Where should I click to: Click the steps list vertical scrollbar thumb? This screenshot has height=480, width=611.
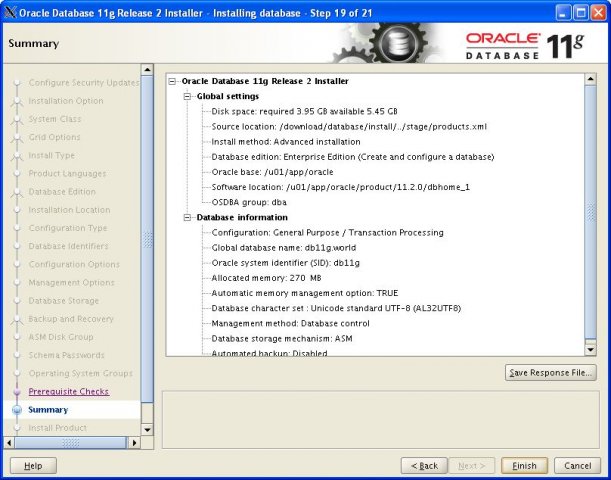tap(147, 239)
